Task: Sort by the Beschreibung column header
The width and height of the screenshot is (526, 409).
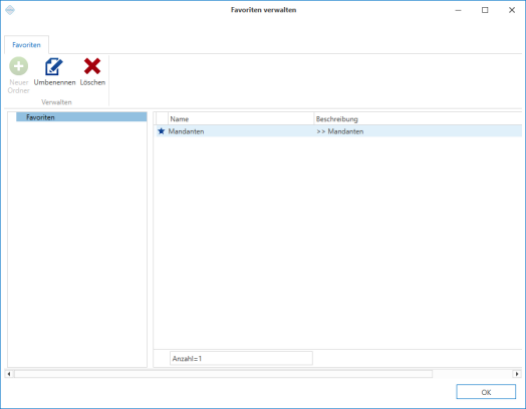Action: tap(418, 119)
